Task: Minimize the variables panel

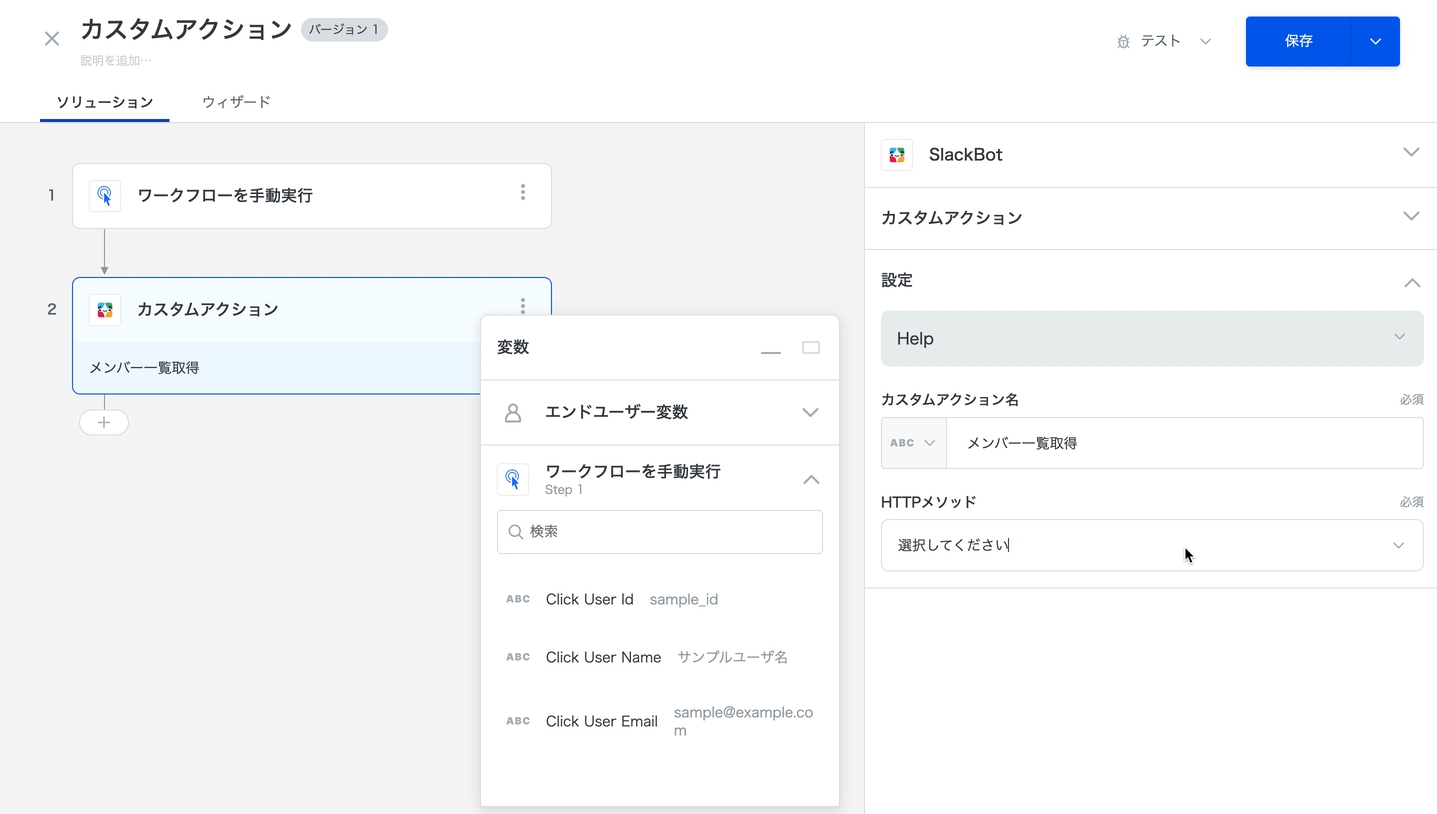Action: [770, 349]
